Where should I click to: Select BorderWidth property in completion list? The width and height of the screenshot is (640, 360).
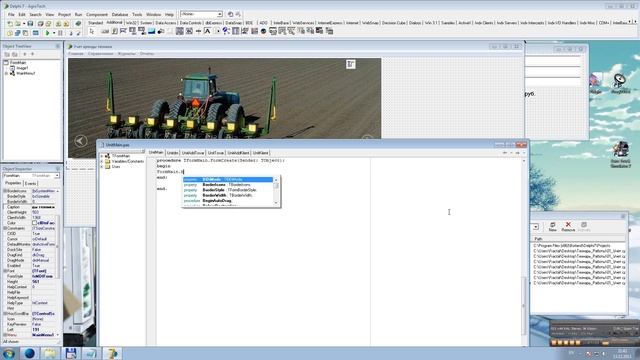227,195
